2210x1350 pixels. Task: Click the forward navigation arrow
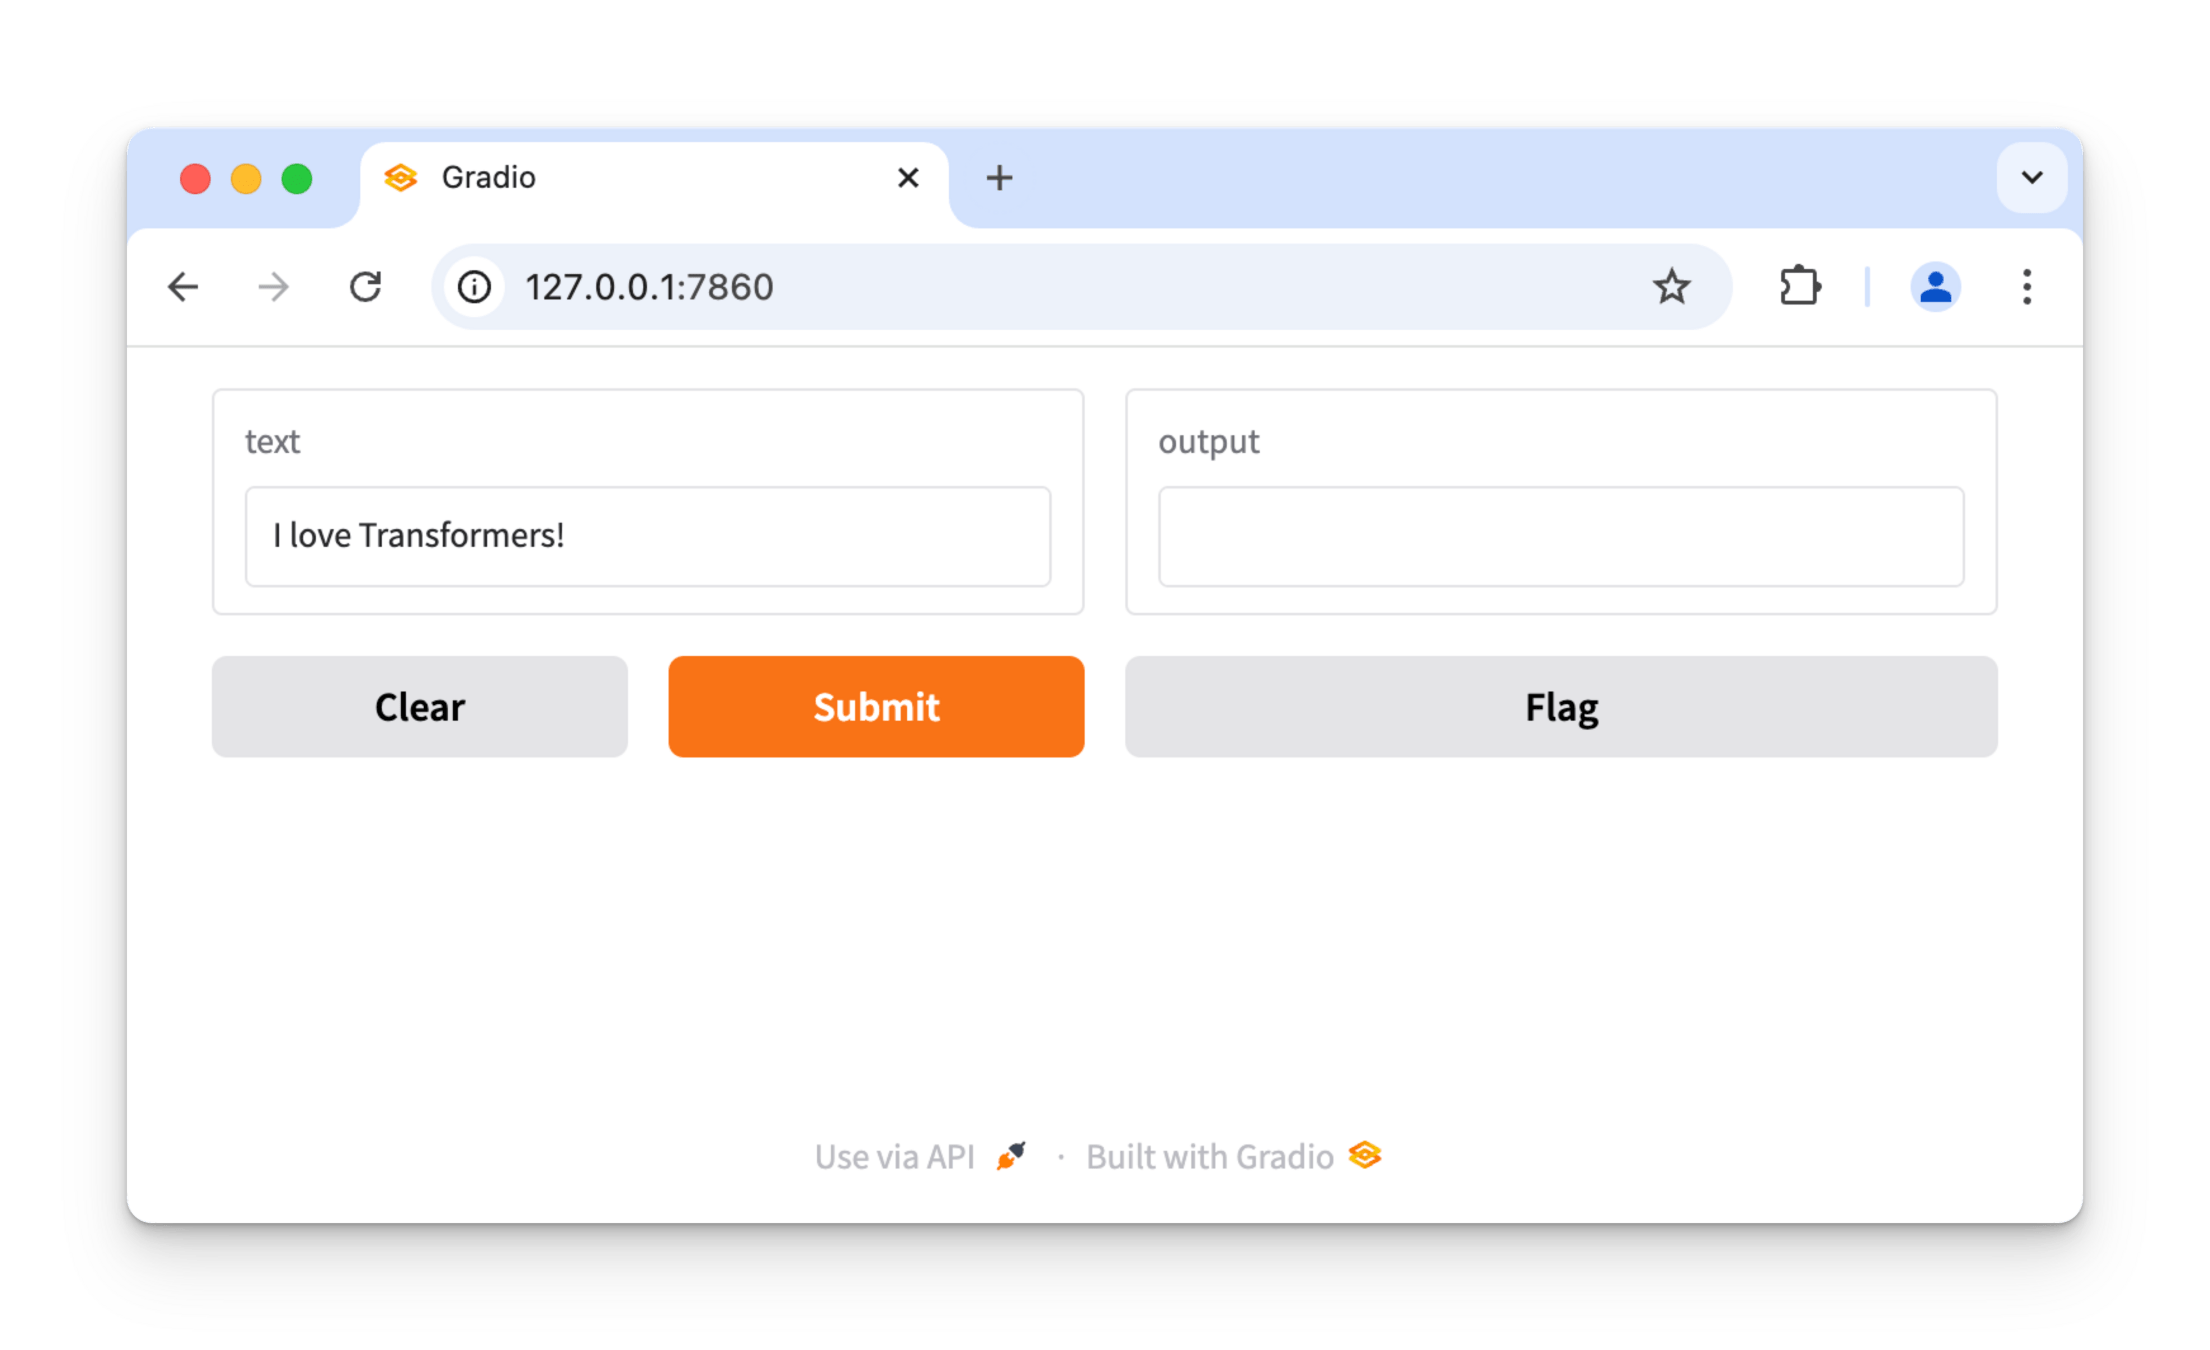(x=273, y=287)
